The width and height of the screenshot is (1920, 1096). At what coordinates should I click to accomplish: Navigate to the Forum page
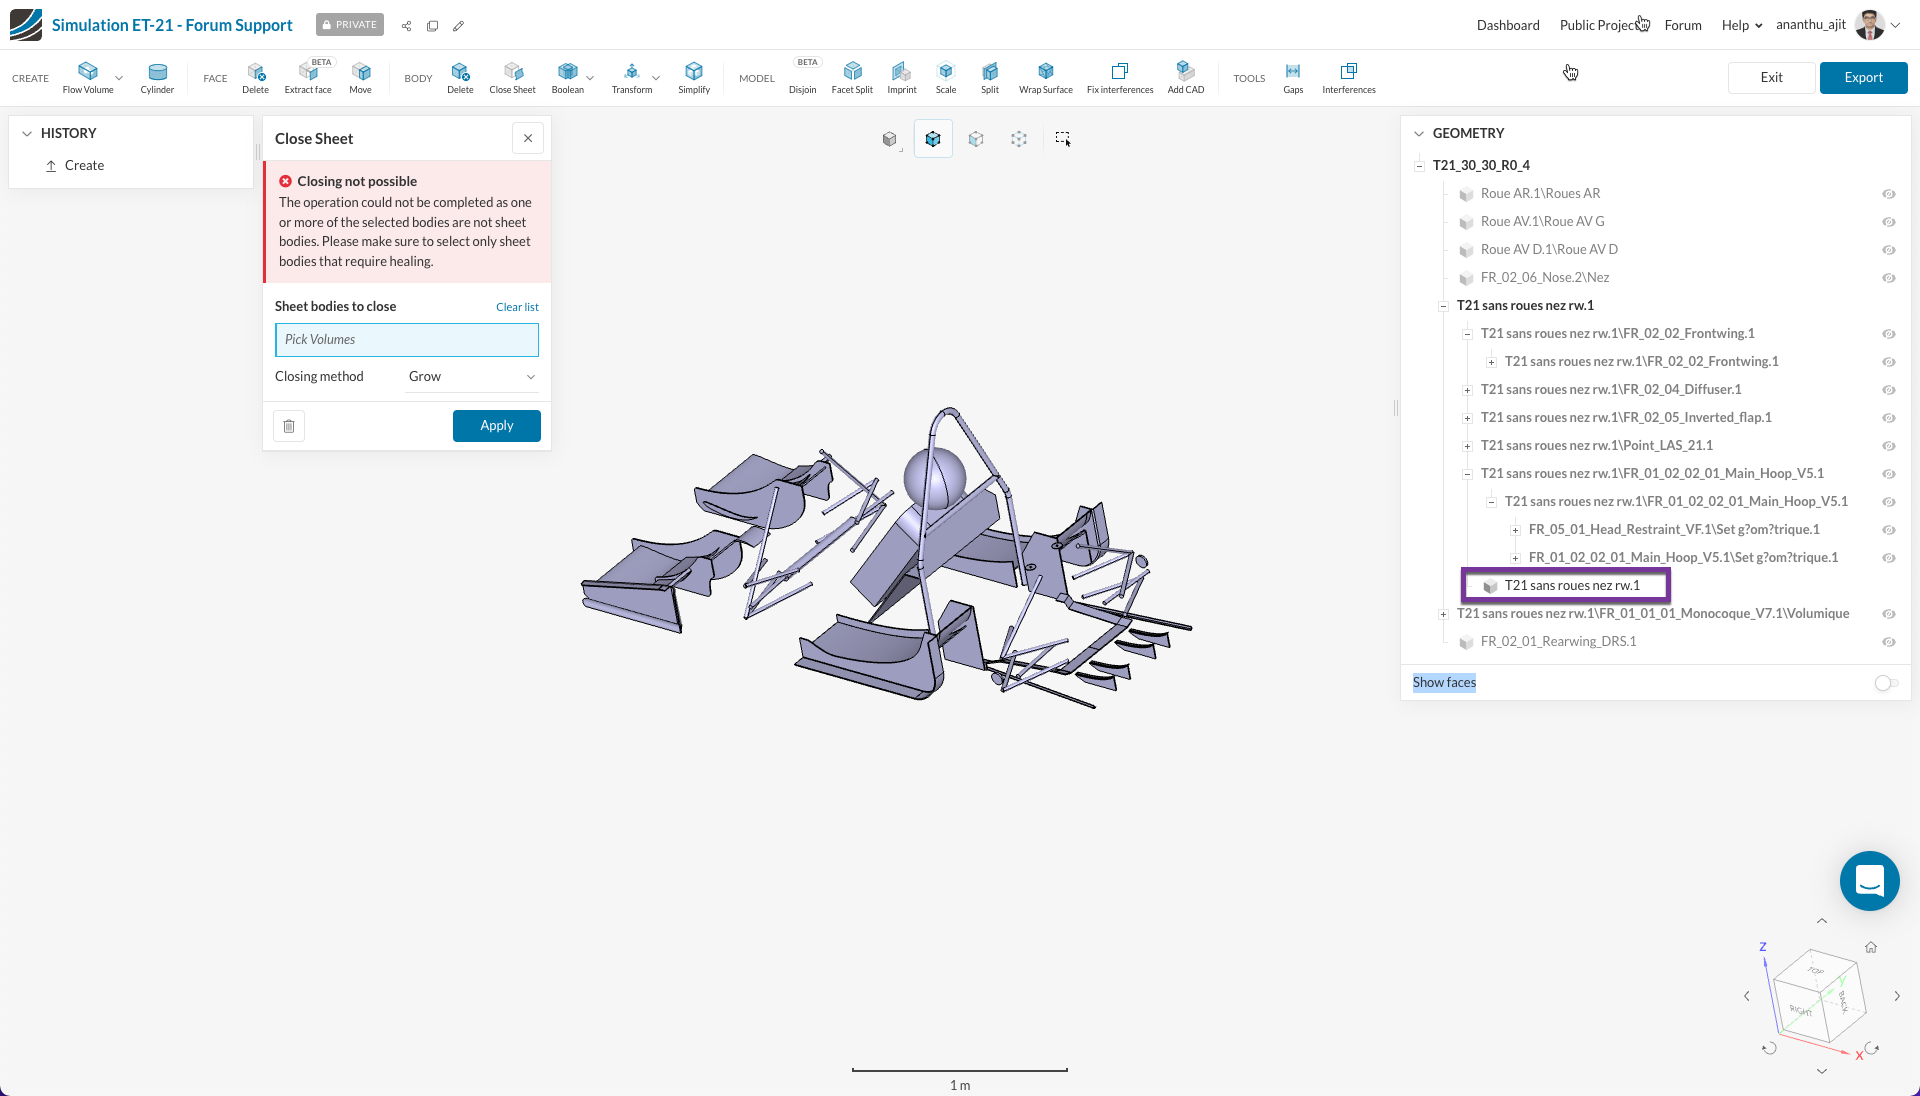coord(1682,25)
